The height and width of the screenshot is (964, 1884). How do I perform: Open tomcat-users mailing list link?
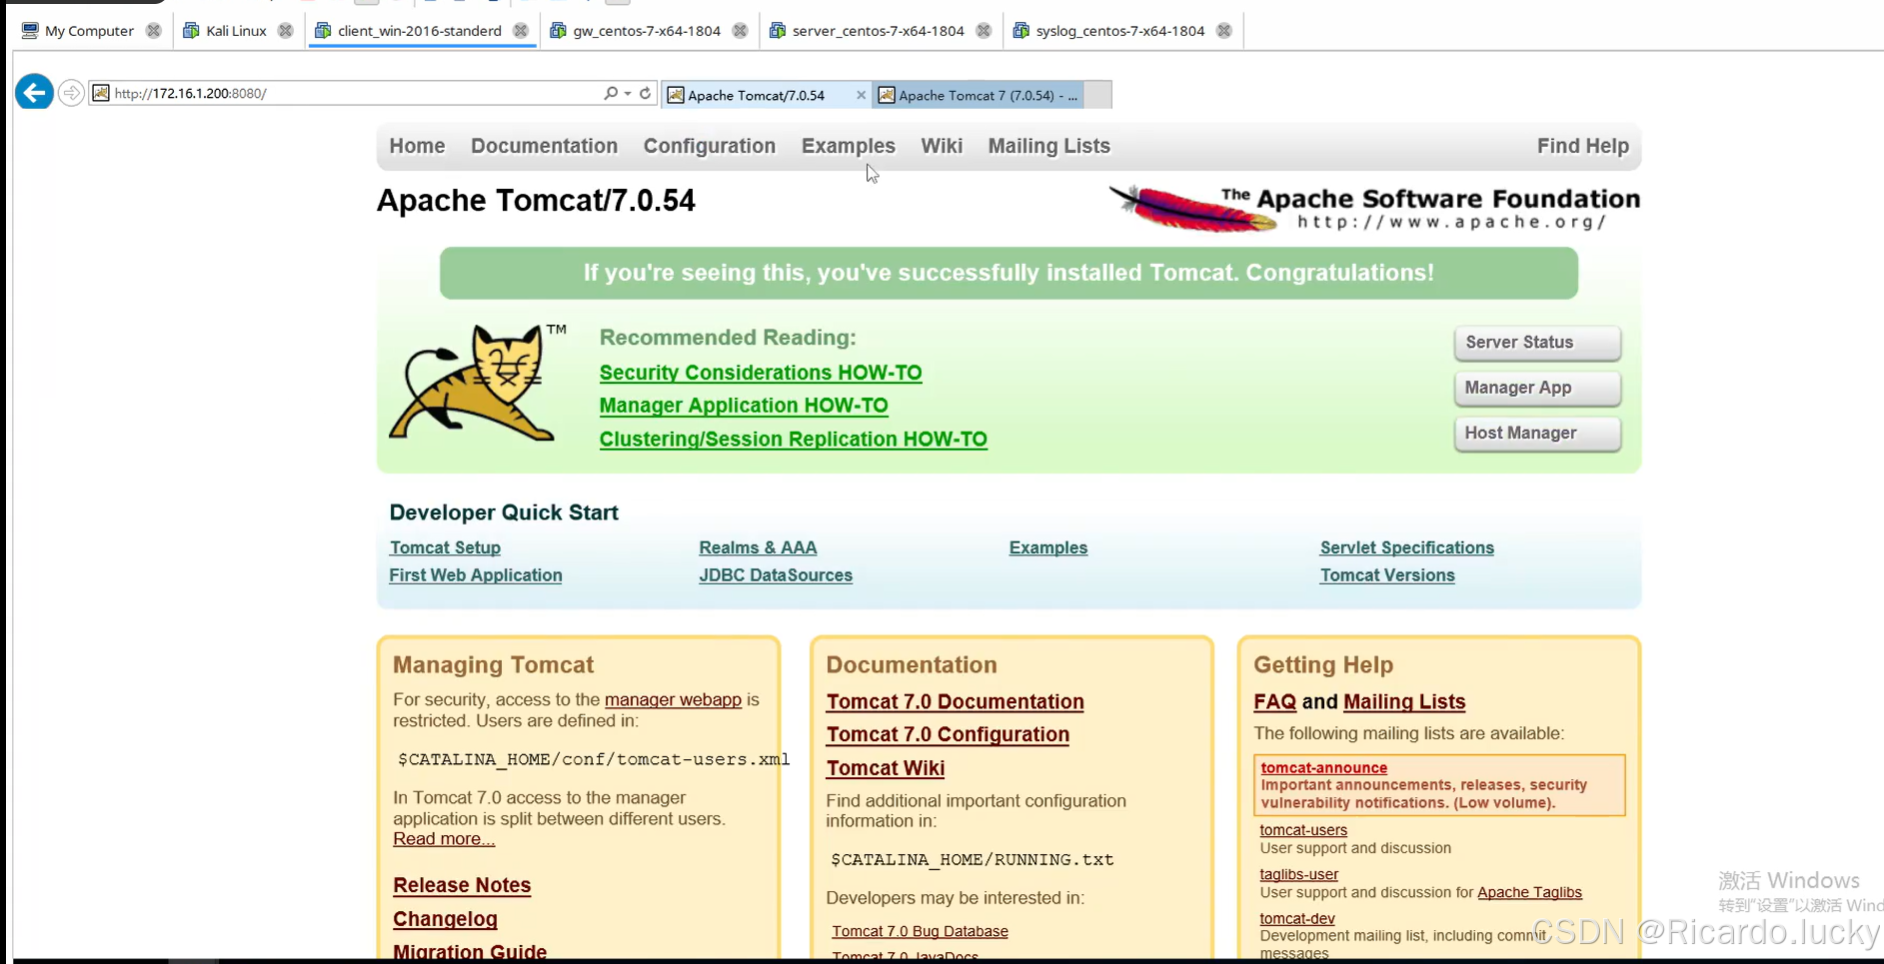[1303, 830]
